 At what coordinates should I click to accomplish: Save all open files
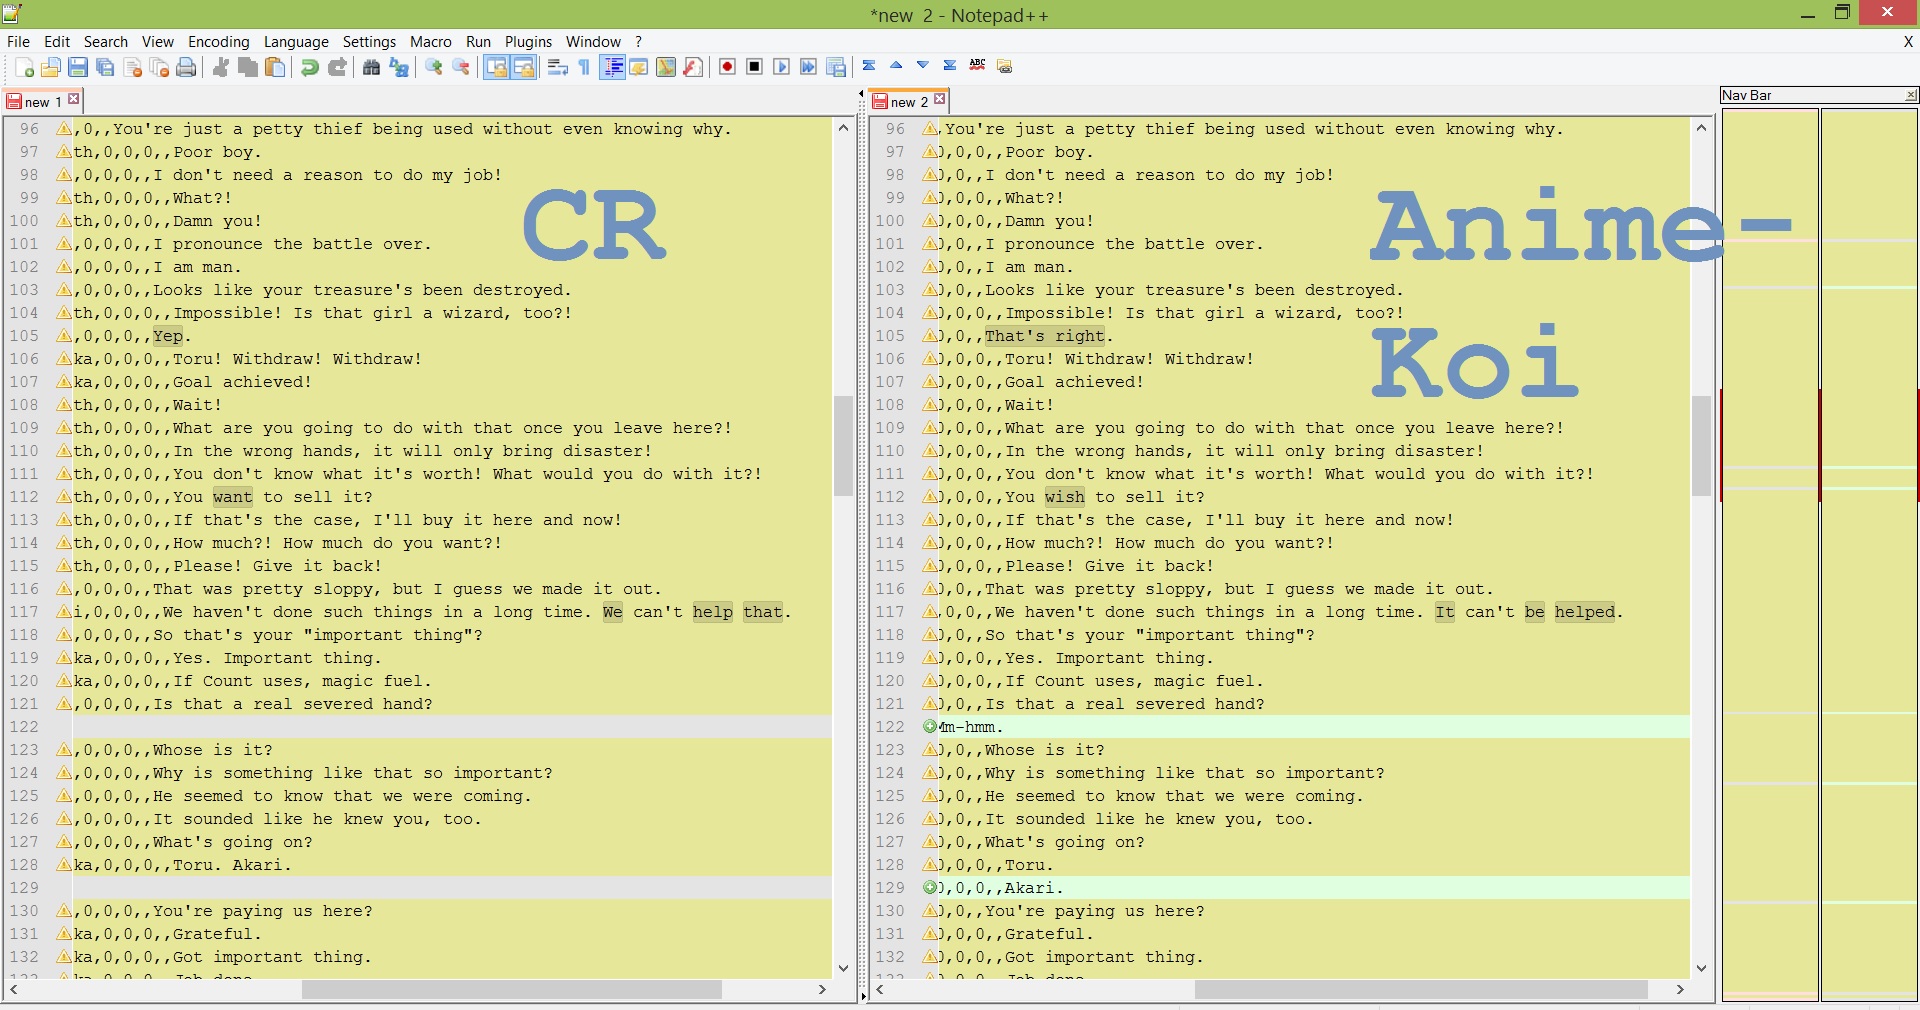click(x=105, y=67)
